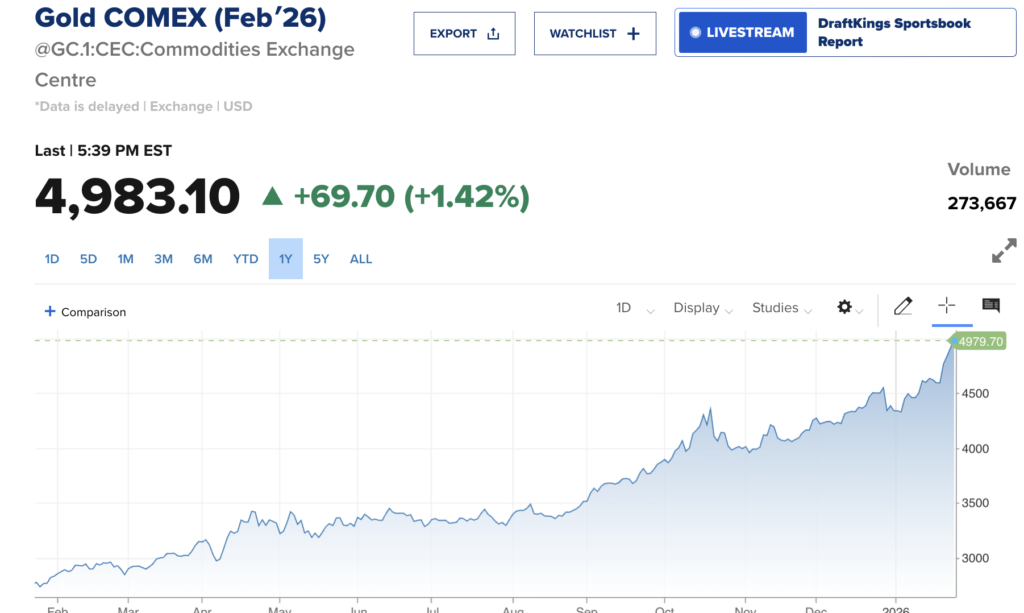Open the chart comments/annotation icon
The image size is (1024, 613).
coord(991,306)
